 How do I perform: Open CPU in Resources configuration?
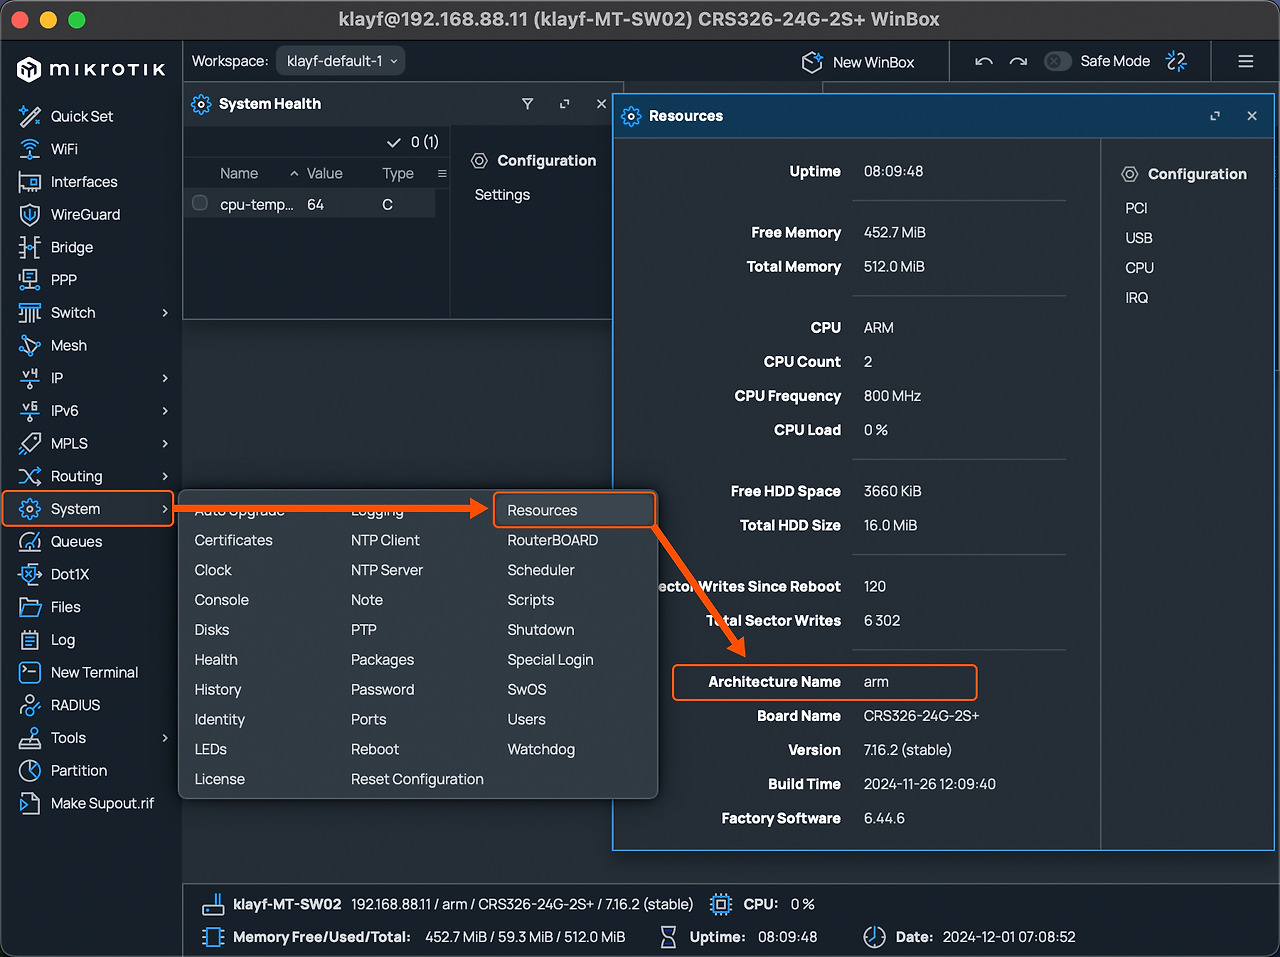tap(1139, 268)
